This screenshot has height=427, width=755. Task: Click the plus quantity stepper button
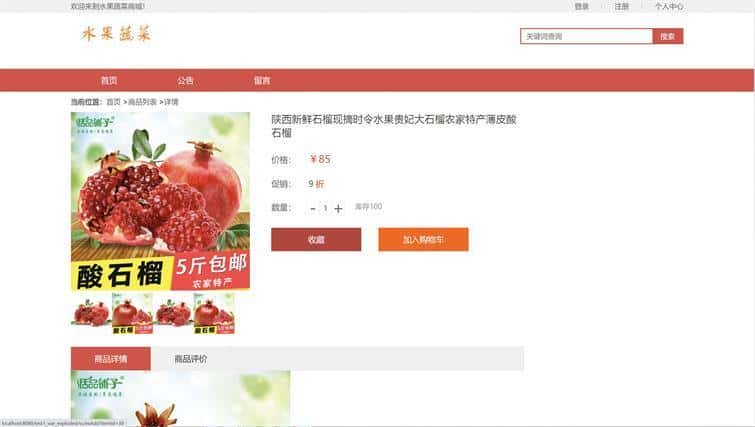(338, 208)
